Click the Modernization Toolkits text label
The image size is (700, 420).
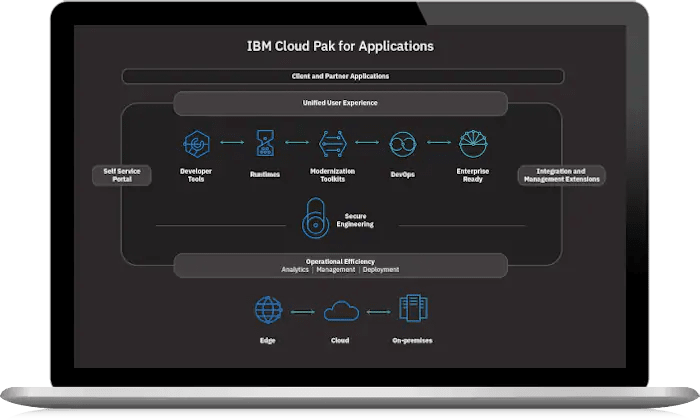(333, 175)
